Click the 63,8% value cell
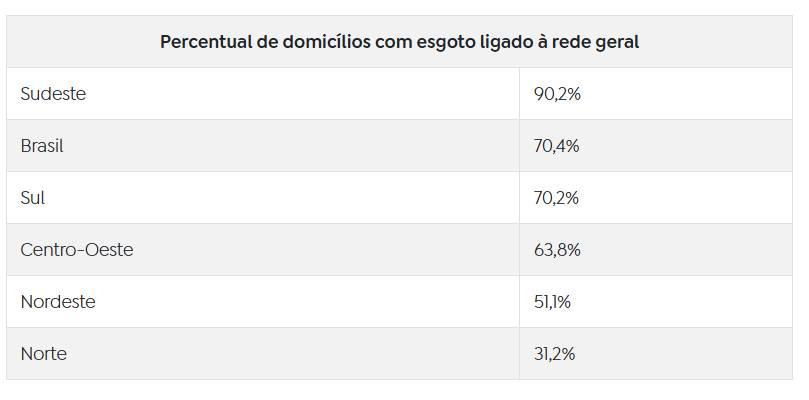 point(557,250)
